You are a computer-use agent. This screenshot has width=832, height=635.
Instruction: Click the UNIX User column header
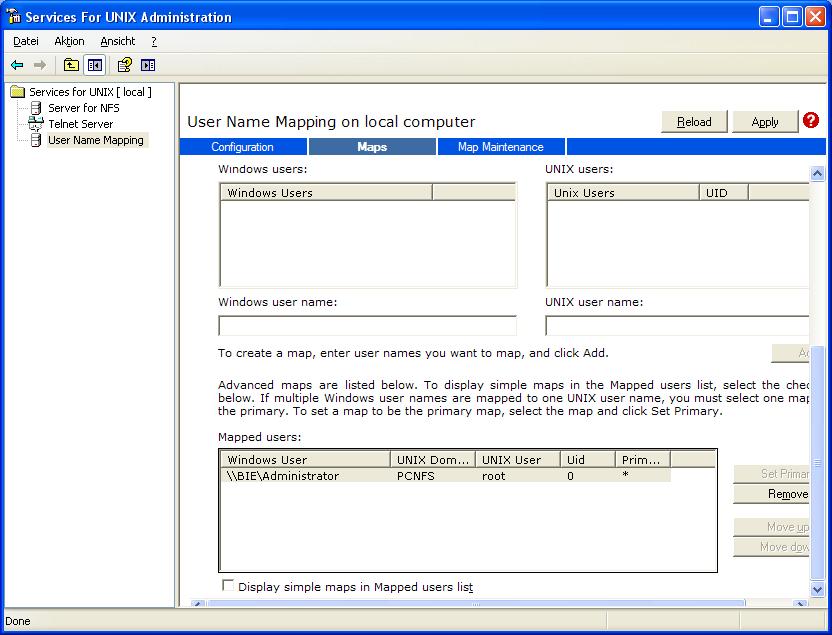tap(518, 459)
